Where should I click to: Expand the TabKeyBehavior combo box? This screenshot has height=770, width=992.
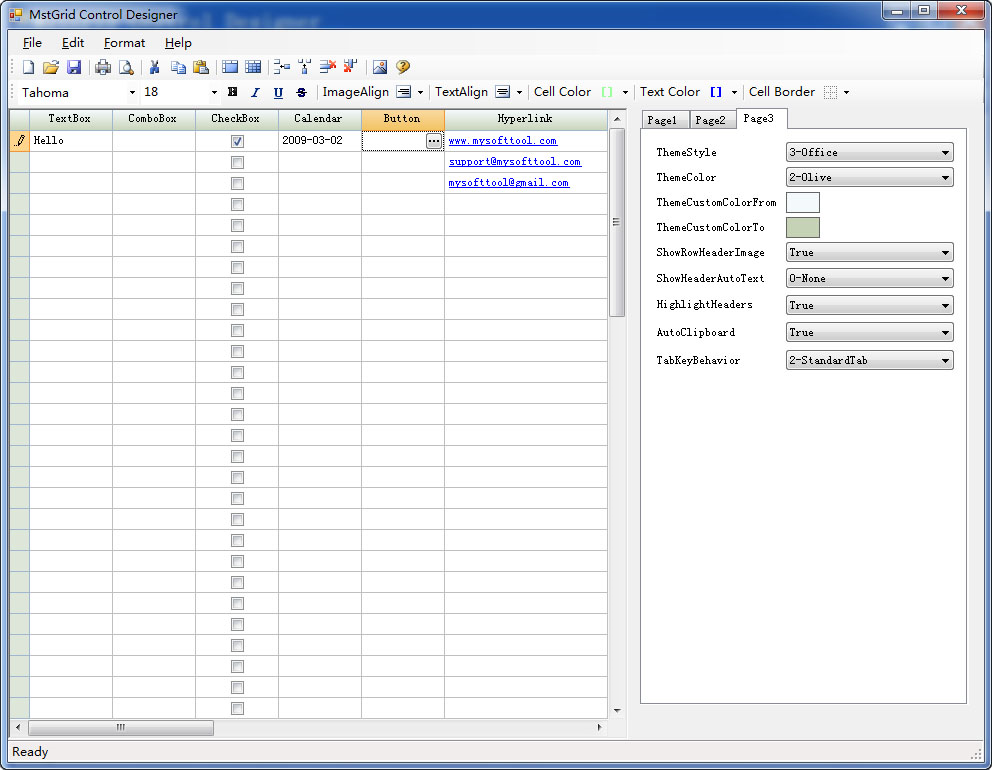pyautogui.click(x=869, y=360)
